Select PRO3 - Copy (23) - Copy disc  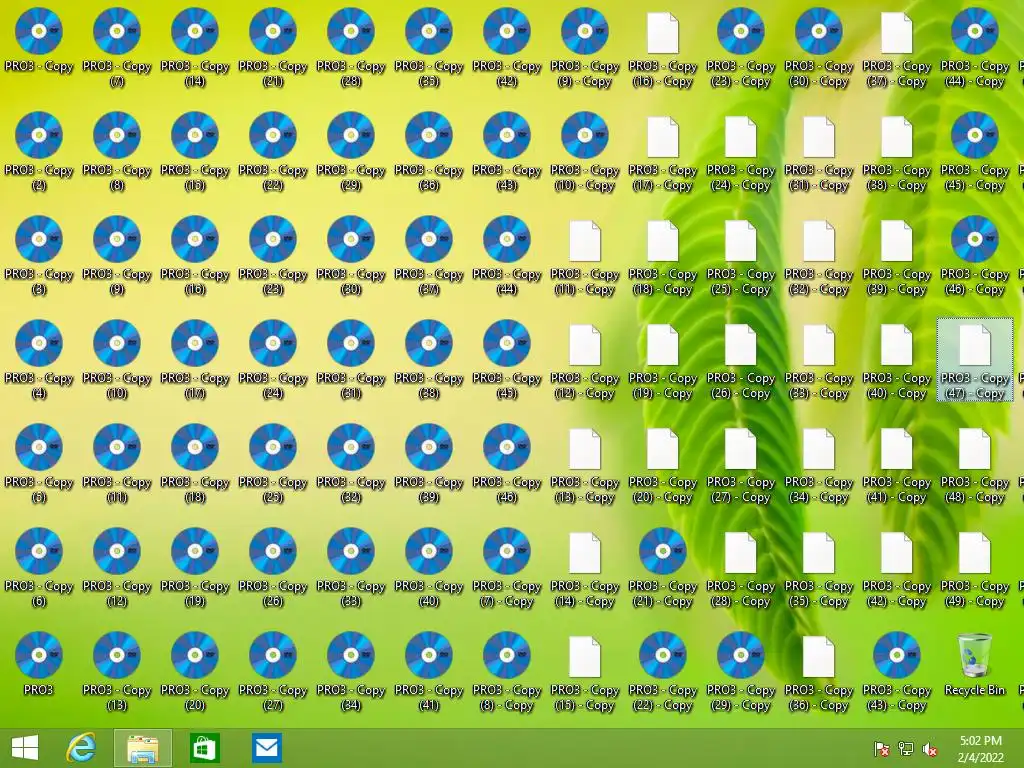tap(741, 31)
